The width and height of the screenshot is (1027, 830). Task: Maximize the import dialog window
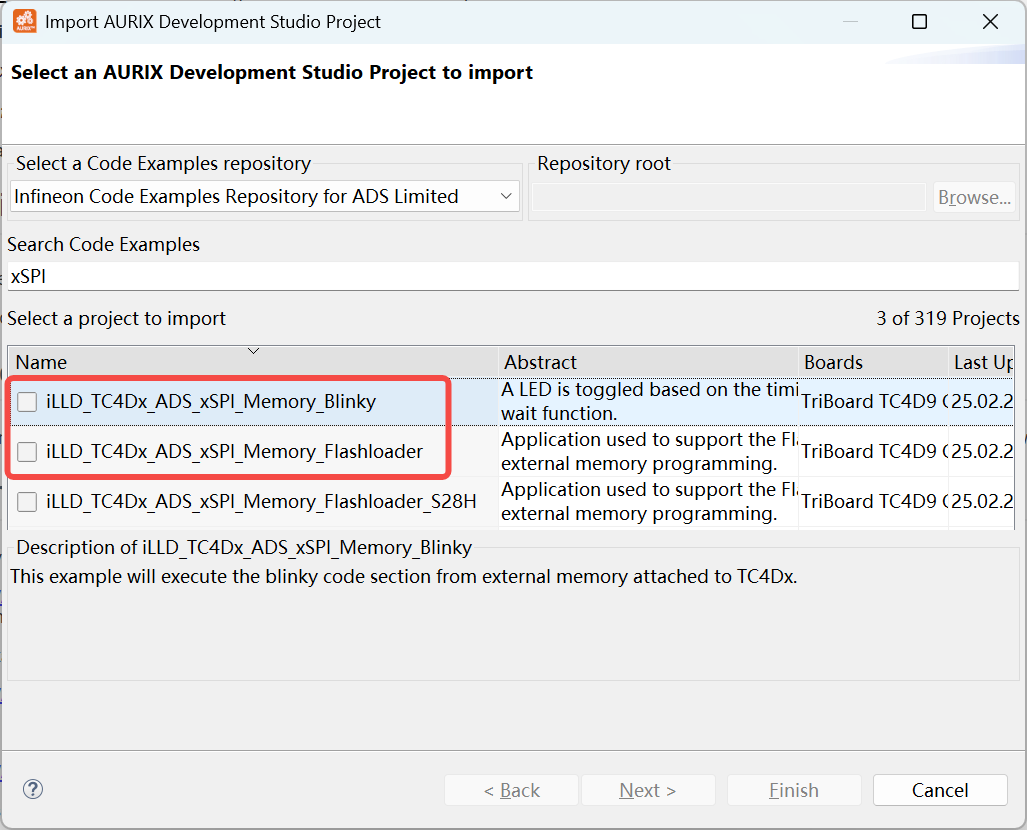coord(919,21)
